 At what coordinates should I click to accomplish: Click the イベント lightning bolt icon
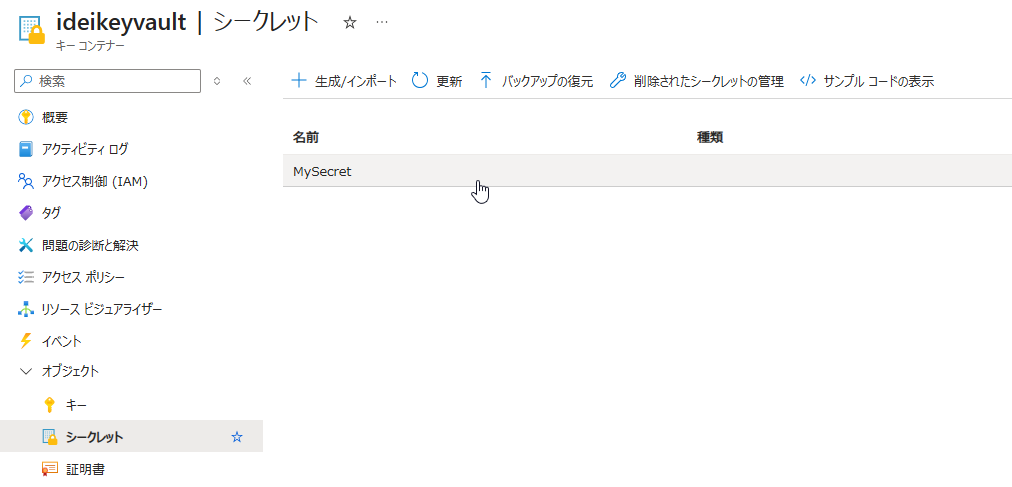(26, 341)
